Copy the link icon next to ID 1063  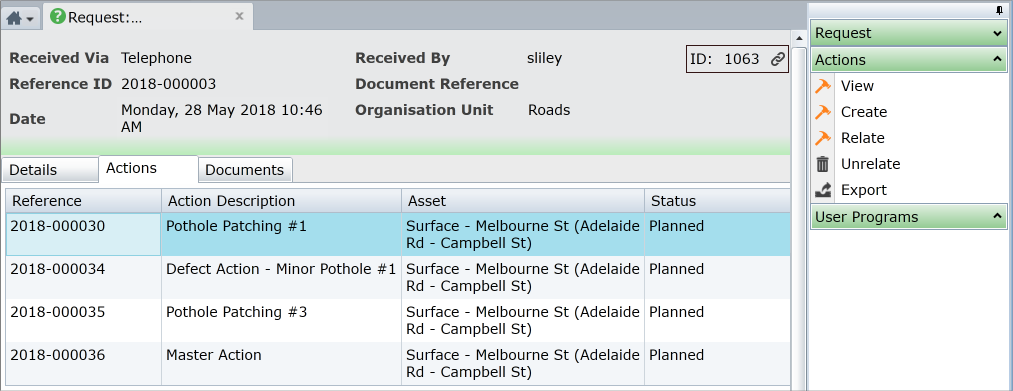(x=778, y=59)
